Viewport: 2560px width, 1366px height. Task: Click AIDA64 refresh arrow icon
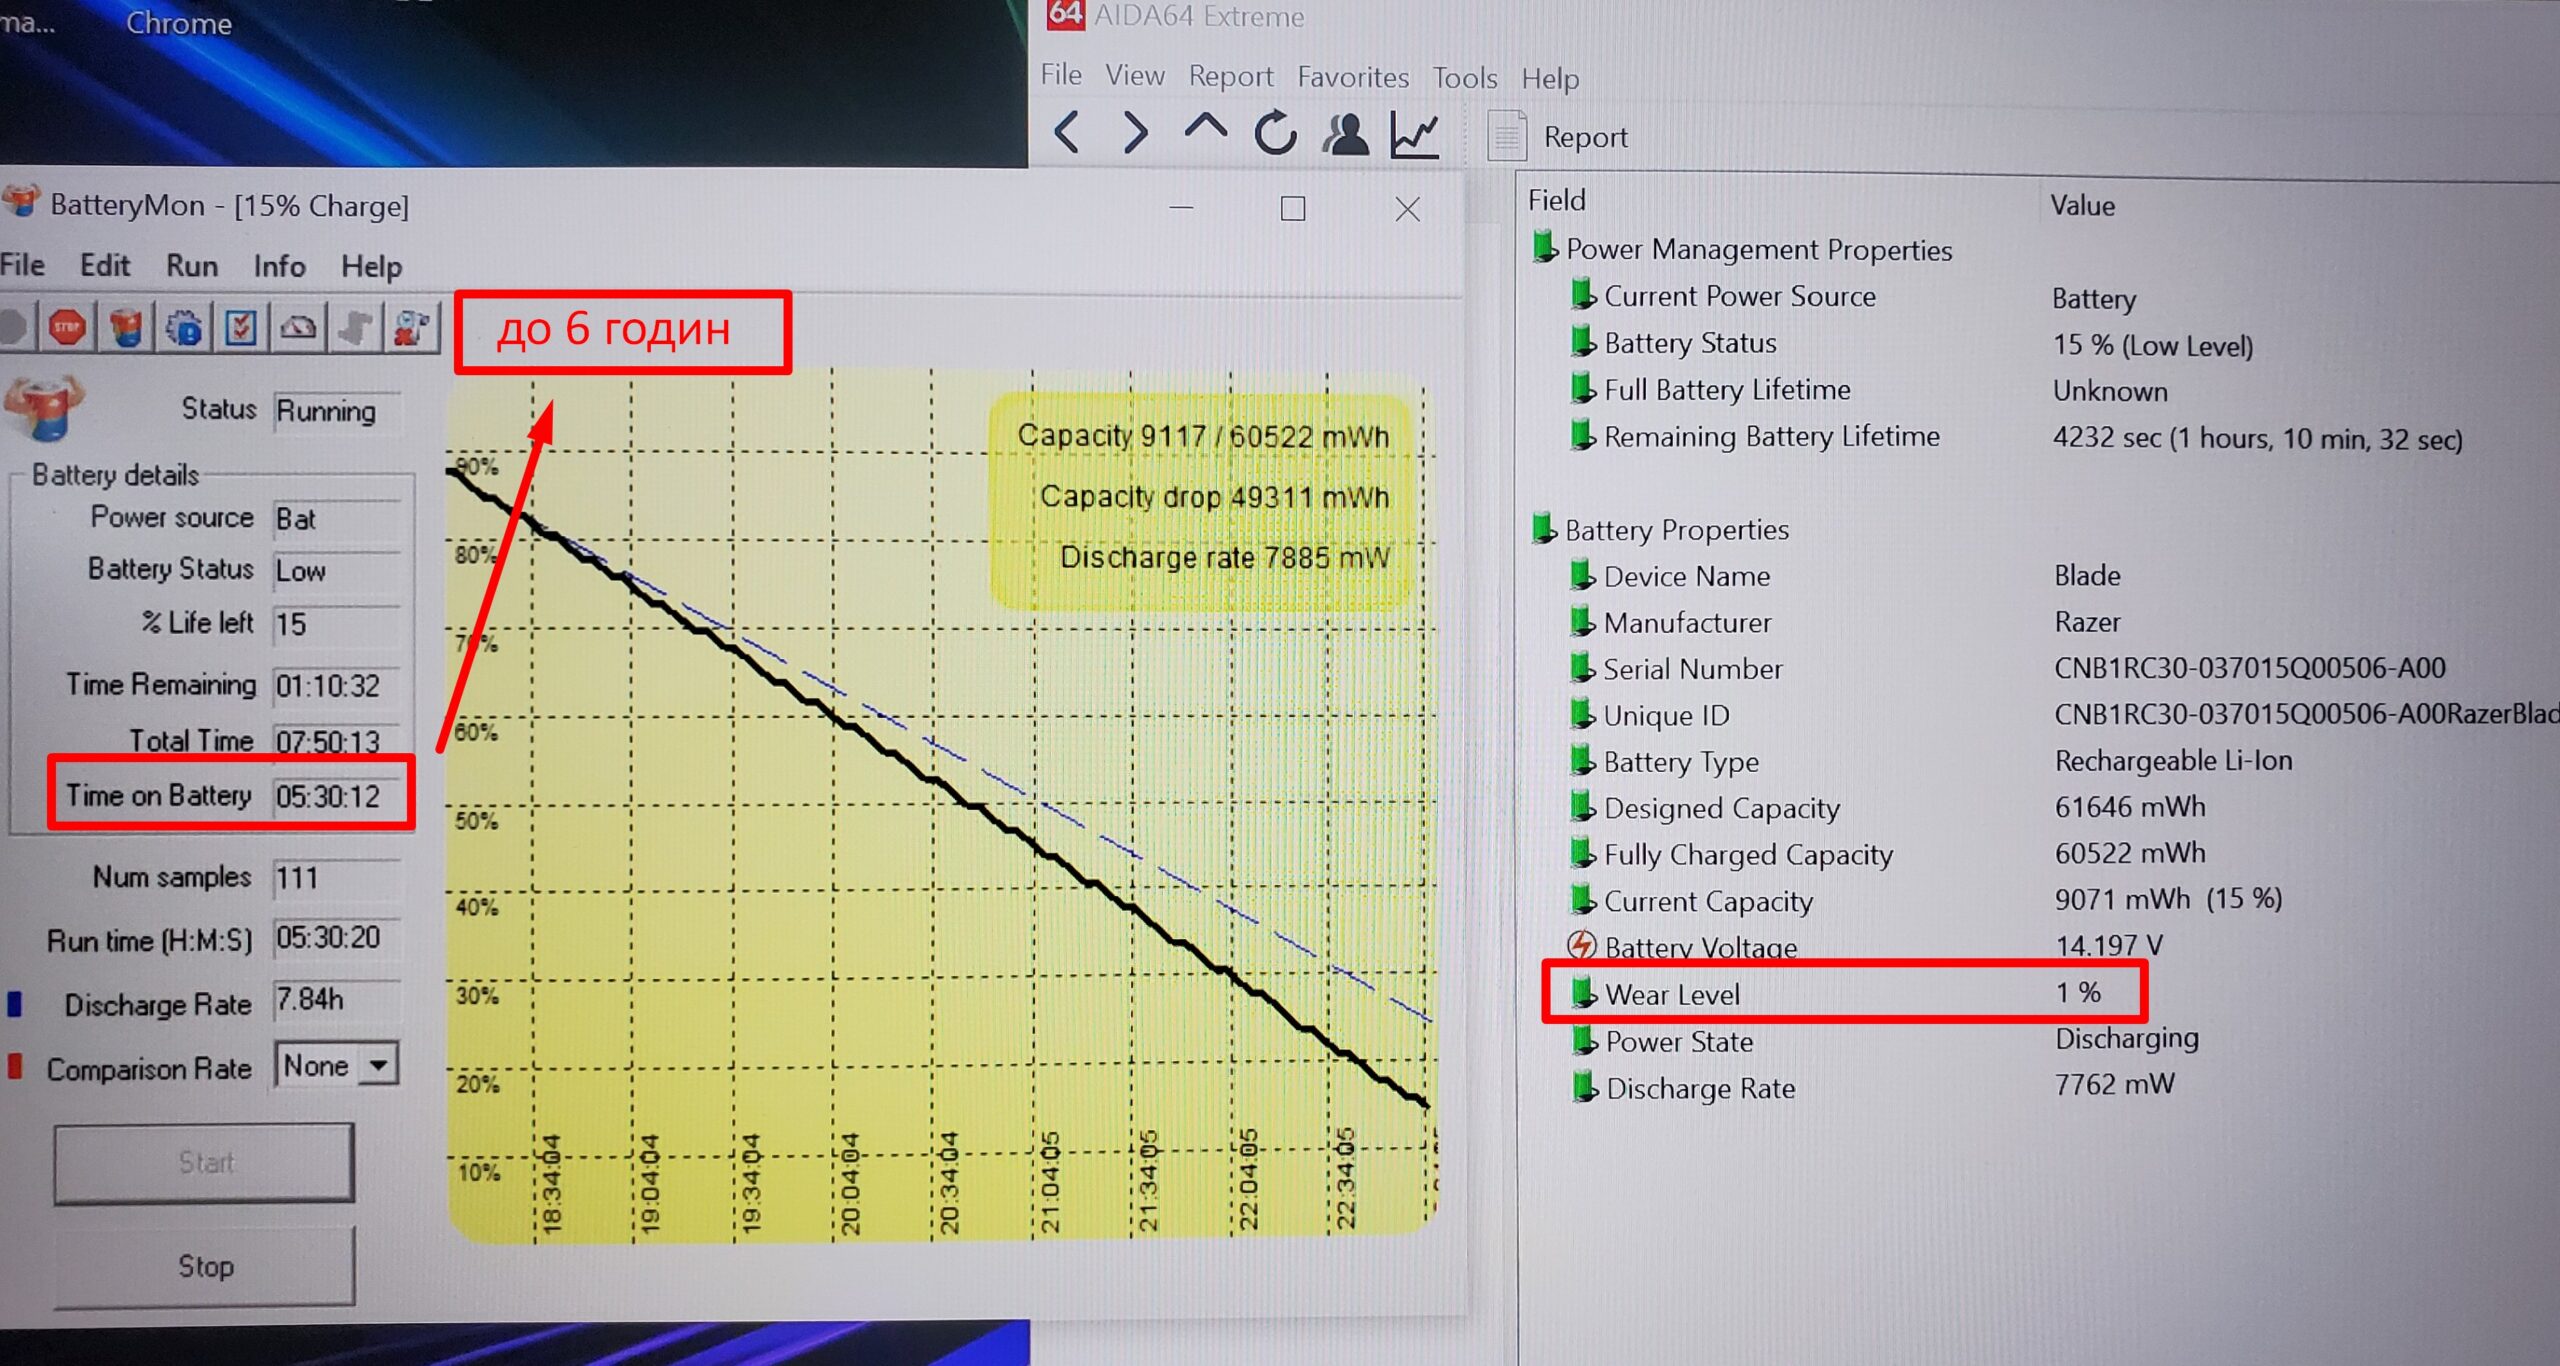click(x=1275, y=133)
